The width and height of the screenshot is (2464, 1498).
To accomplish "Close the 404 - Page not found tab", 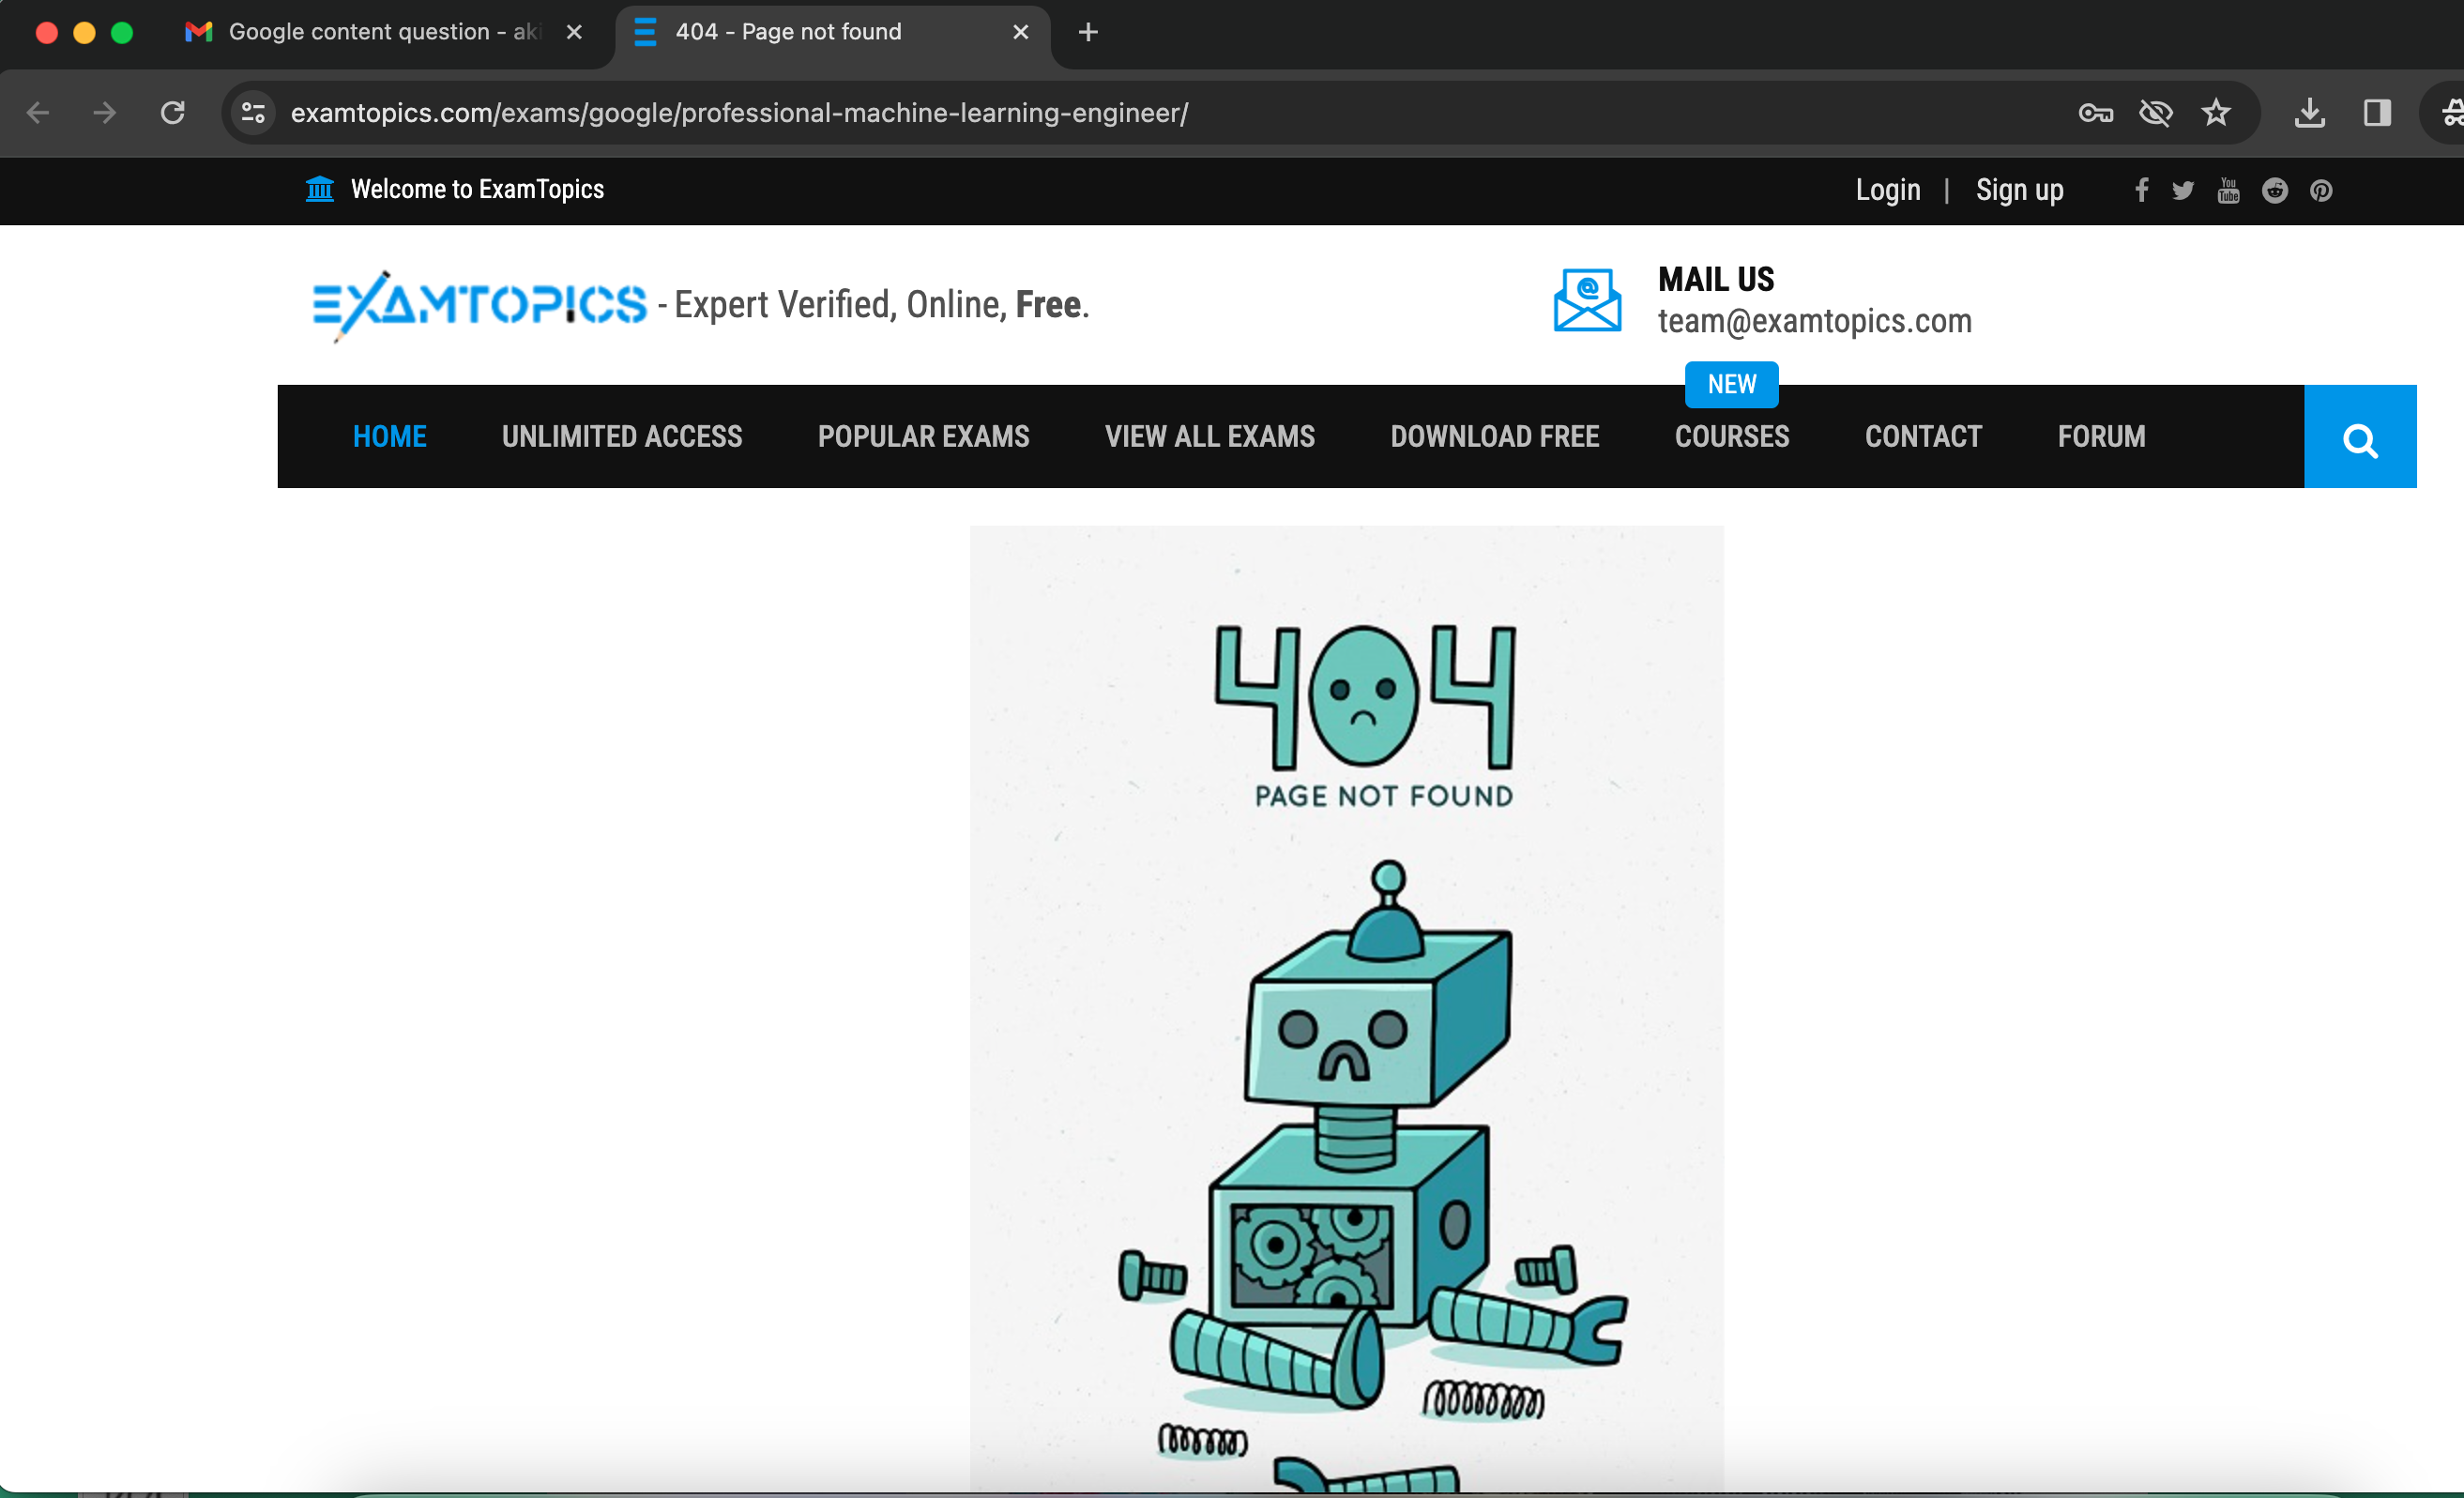I will click(1020, 32).
